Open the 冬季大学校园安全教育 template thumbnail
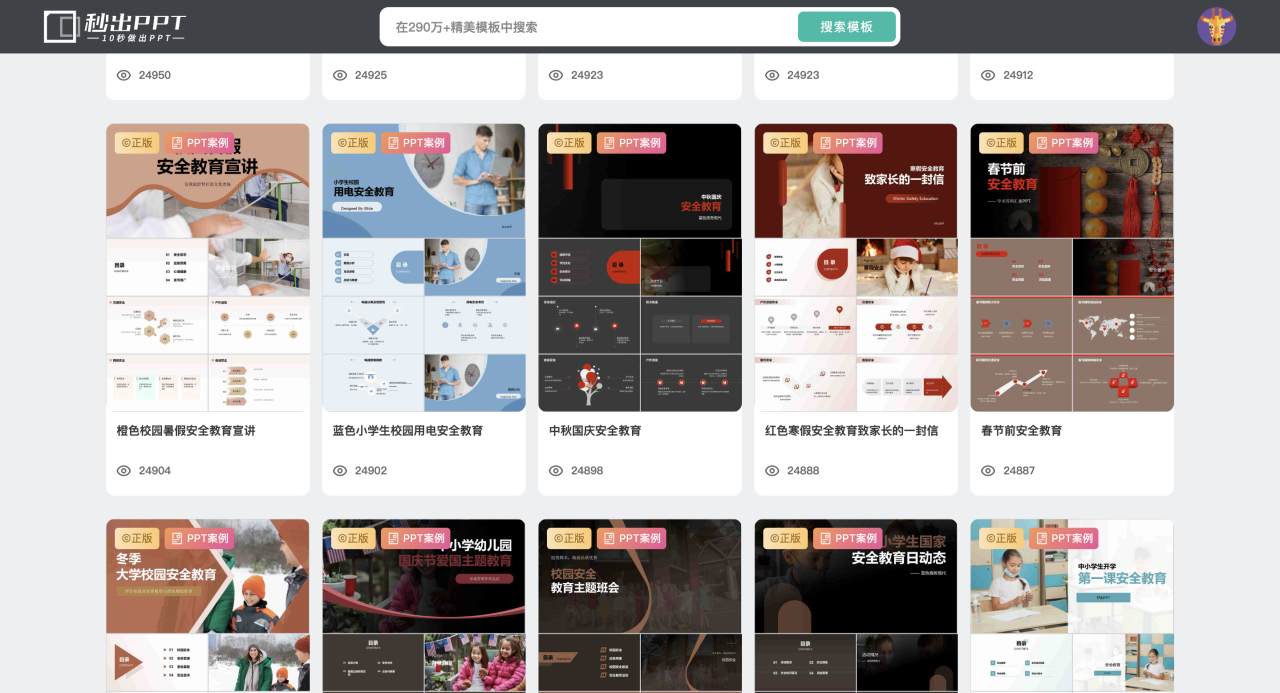 (x=208, y=606)
